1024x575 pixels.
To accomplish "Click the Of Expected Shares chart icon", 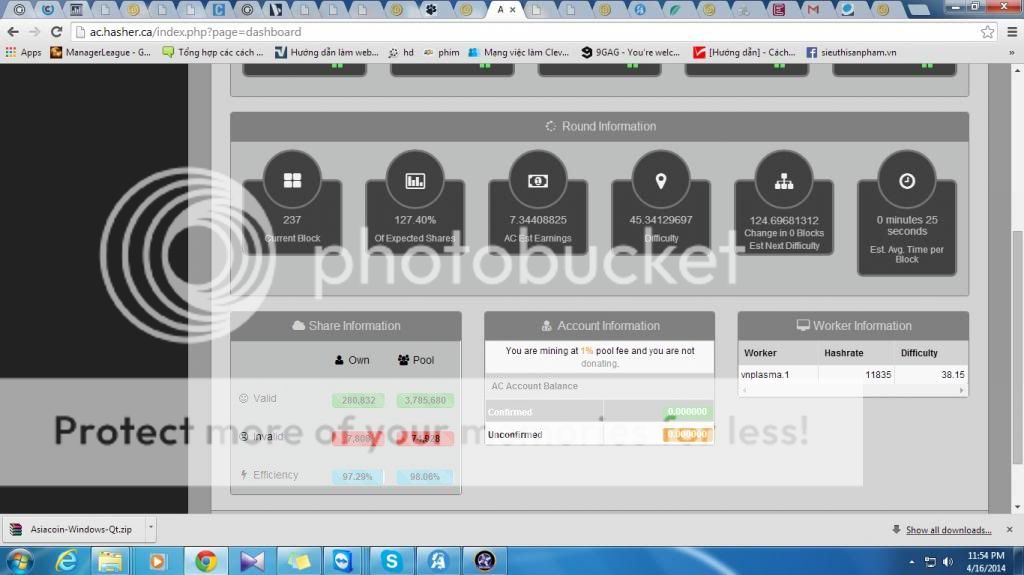I will tap(415, 181).
